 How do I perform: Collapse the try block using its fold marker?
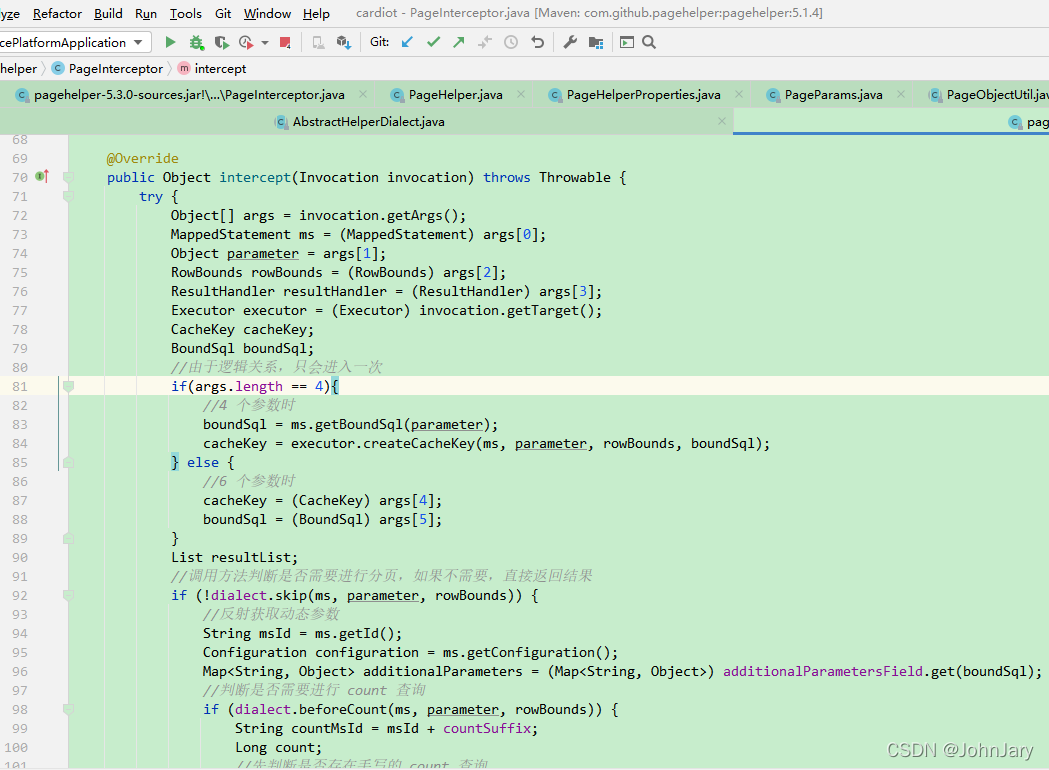click(x=66, y=196)
